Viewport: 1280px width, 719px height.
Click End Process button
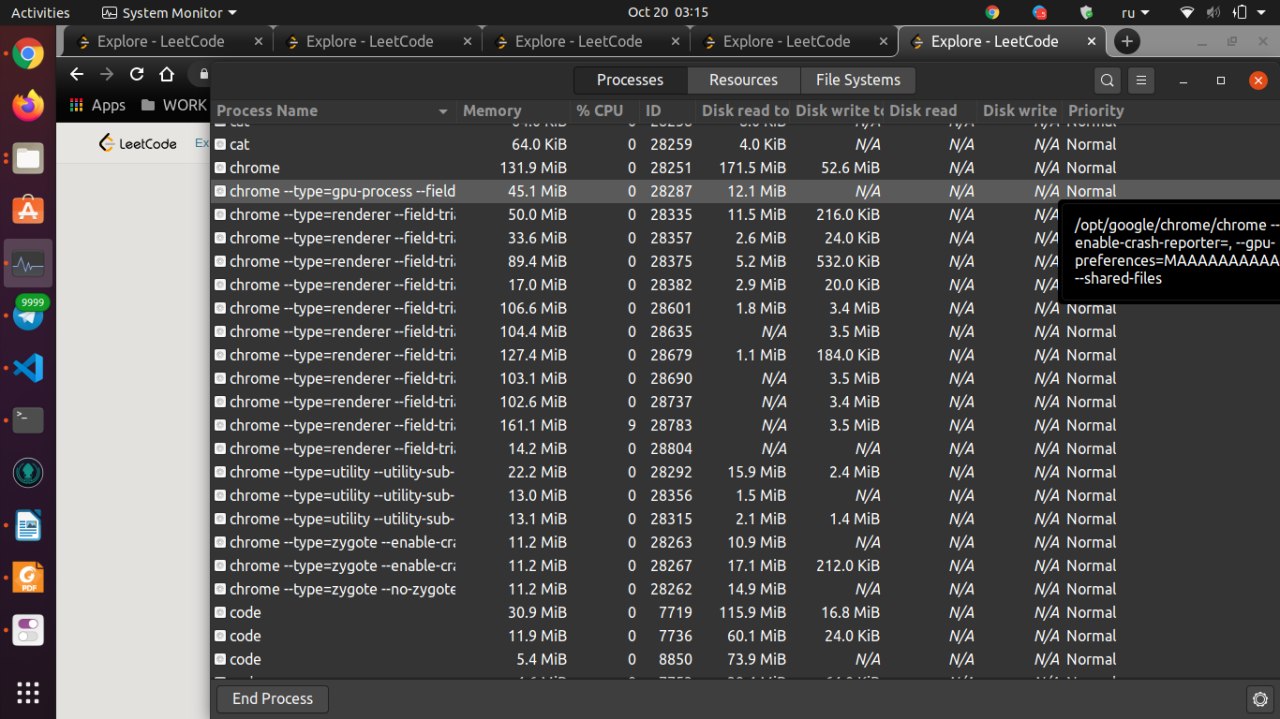click(272, 699)
